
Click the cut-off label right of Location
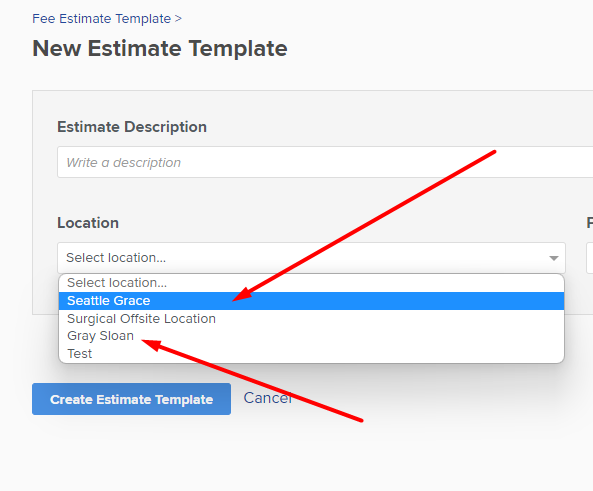click(590, 223)
